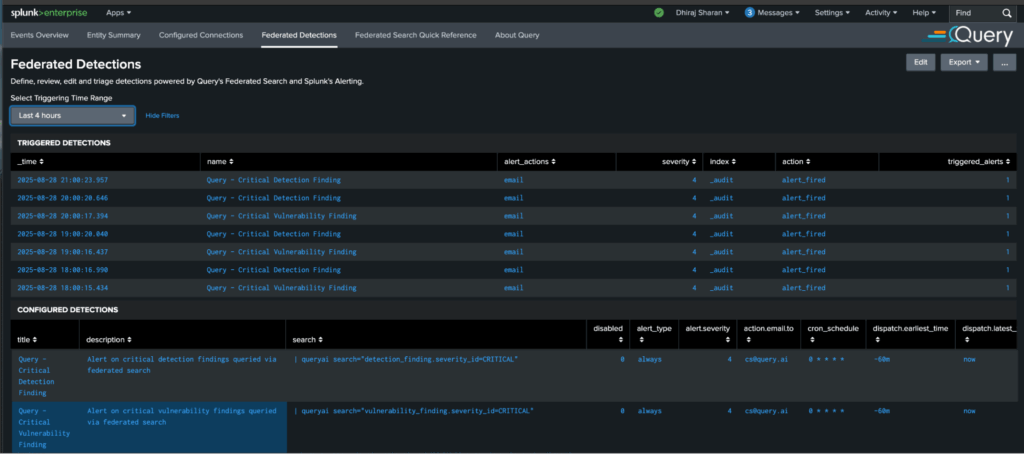1024x454 pixels.
Task: Click alert_fired in the 18:00:15 row
Action: 803,287
